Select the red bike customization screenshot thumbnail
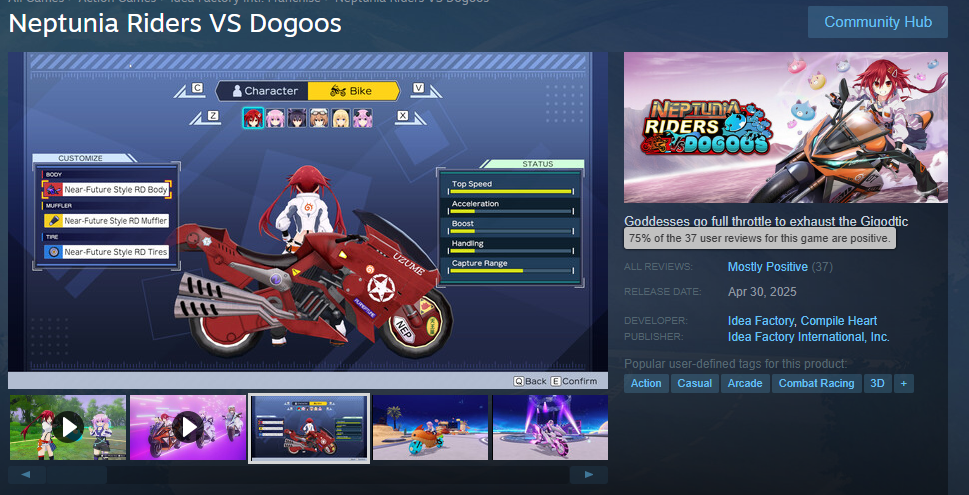The image size is (969, 495). tap(309, 428)
